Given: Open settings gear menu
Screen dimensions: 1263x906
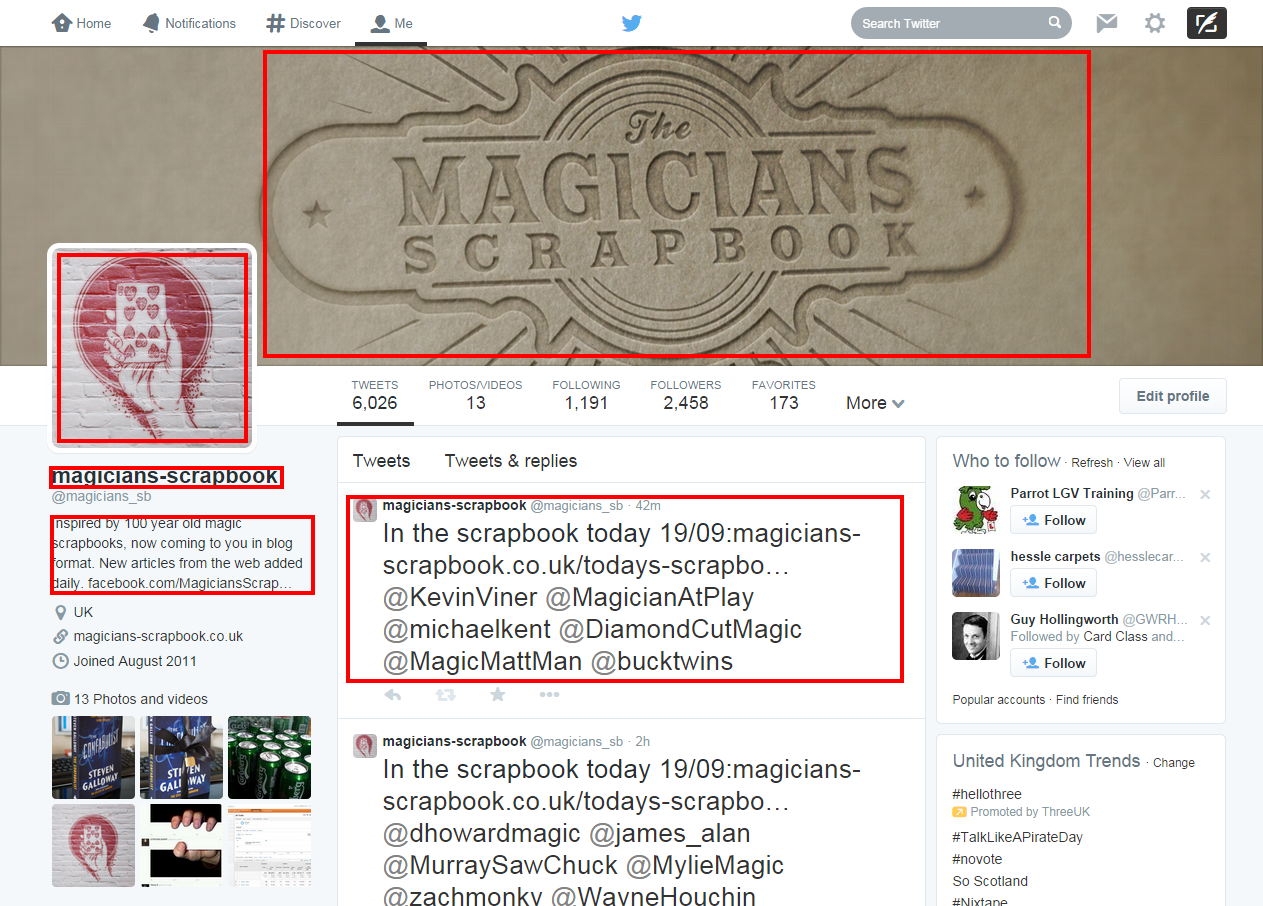Looking at the screenshot, I should tap(1155, 23).
